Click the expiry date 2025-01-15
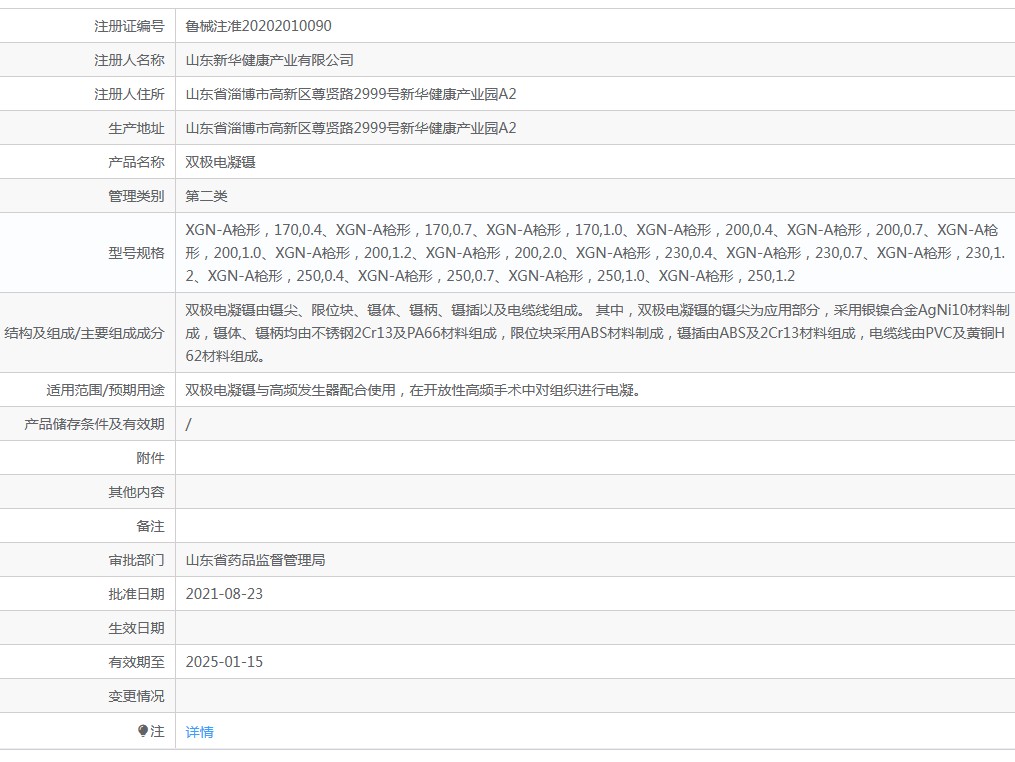Screen dimensions: 1015x762 (x=224, y=662)
